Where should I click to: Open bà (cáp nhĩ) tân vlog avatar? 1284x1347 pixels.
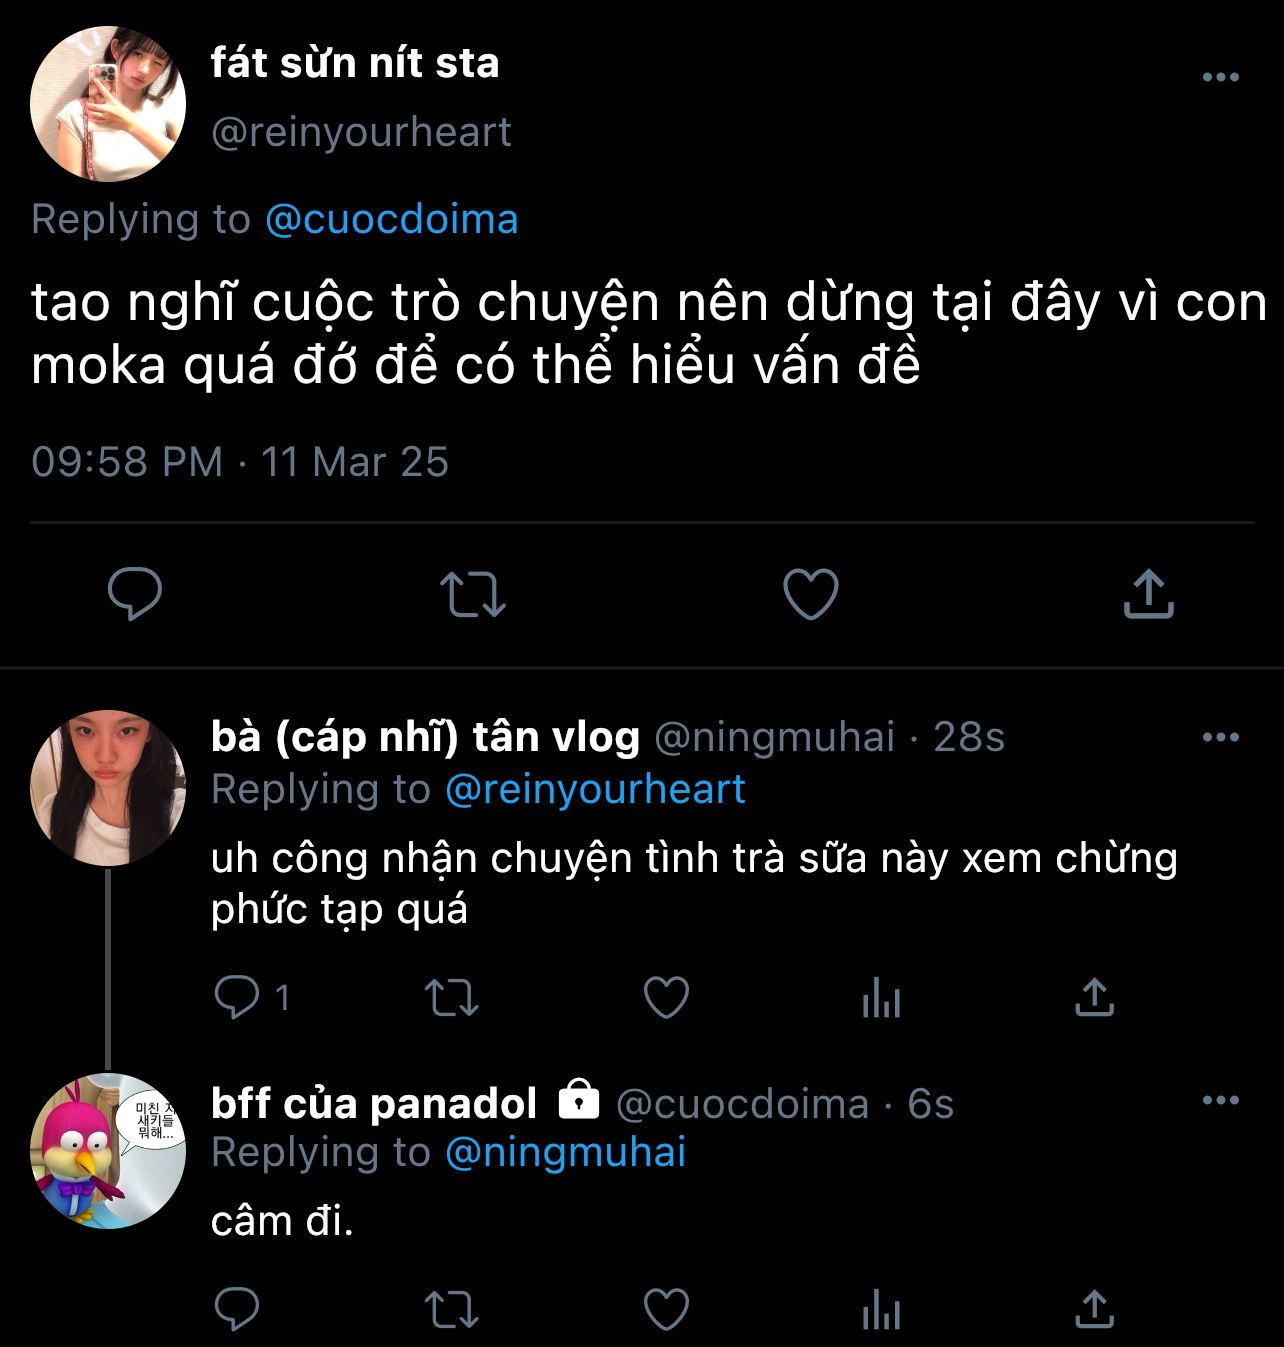click(x=108, y=788)
